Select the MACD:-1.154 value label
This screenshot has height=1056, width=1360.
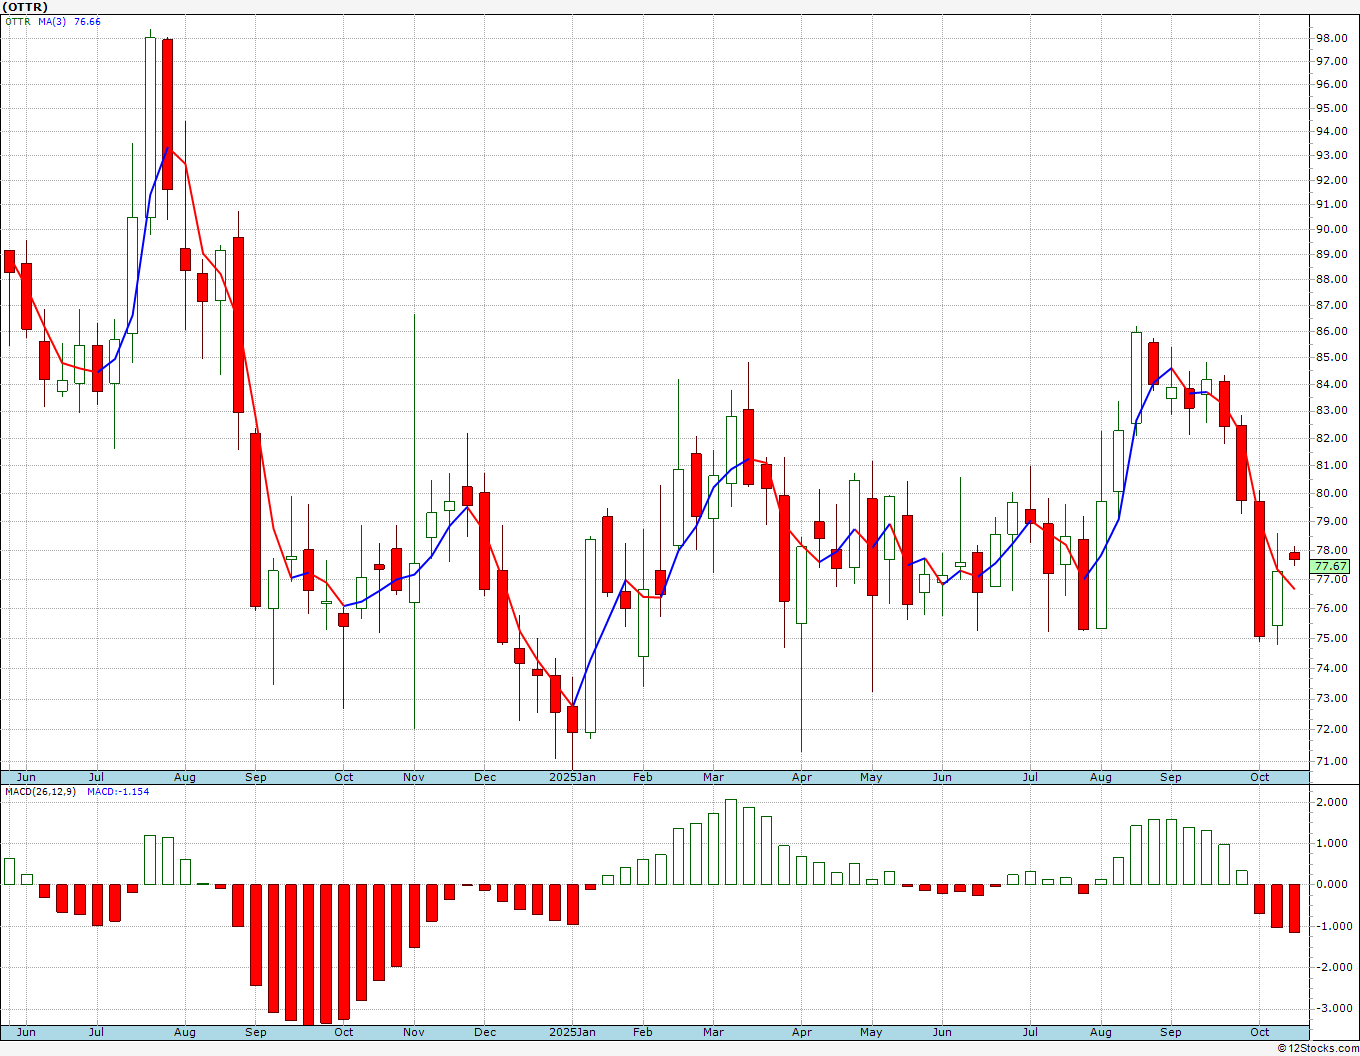click(118, 792)
